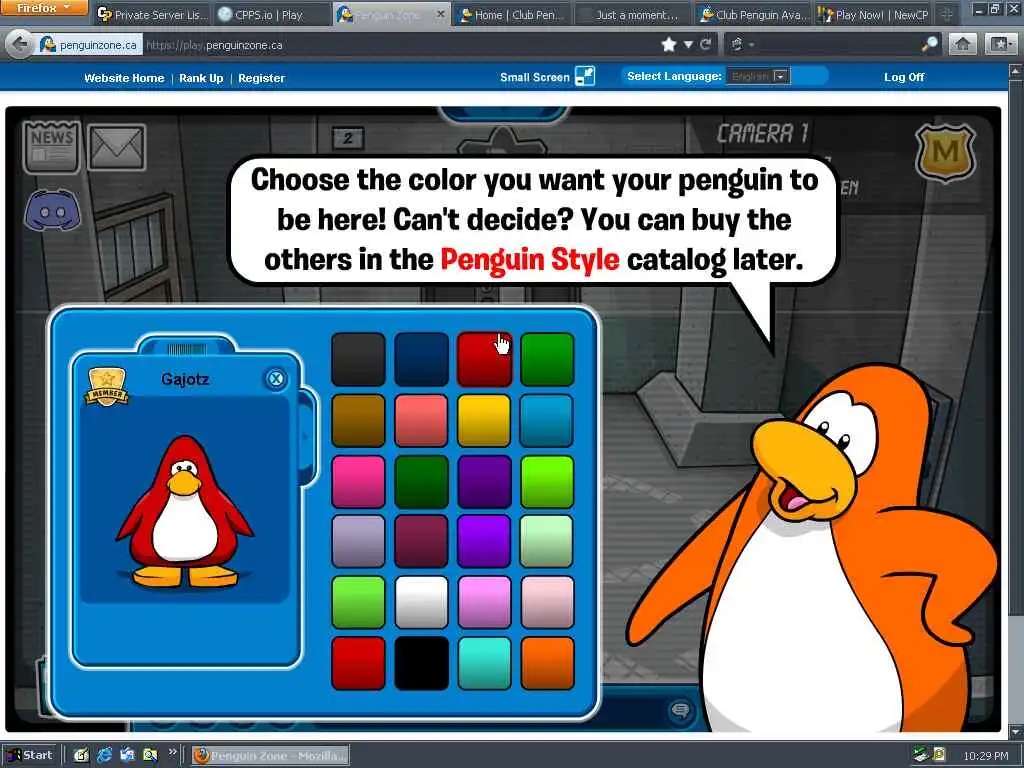Show hidden quick launch items chevron
The image size is (1024, 768).
pyautogui.click(x=172, y=752)
